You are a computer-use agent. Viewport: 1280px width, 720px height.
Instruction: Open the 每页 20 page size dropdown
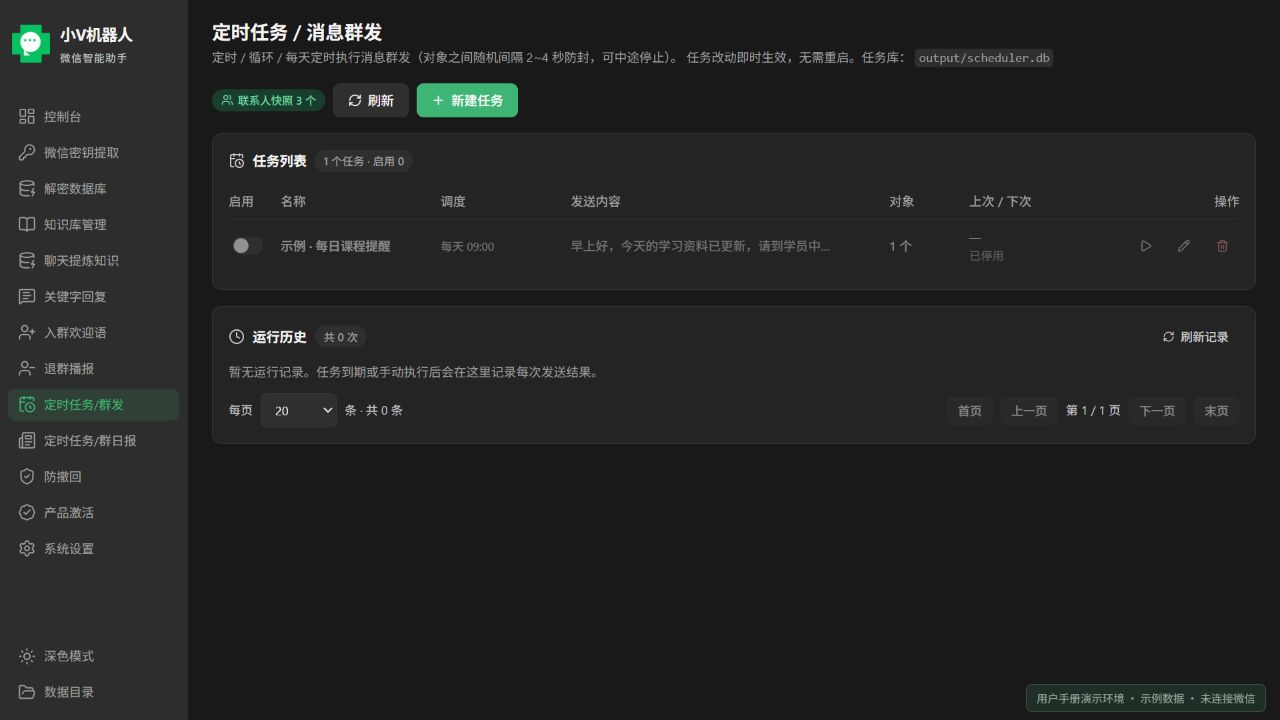point(299,410)
